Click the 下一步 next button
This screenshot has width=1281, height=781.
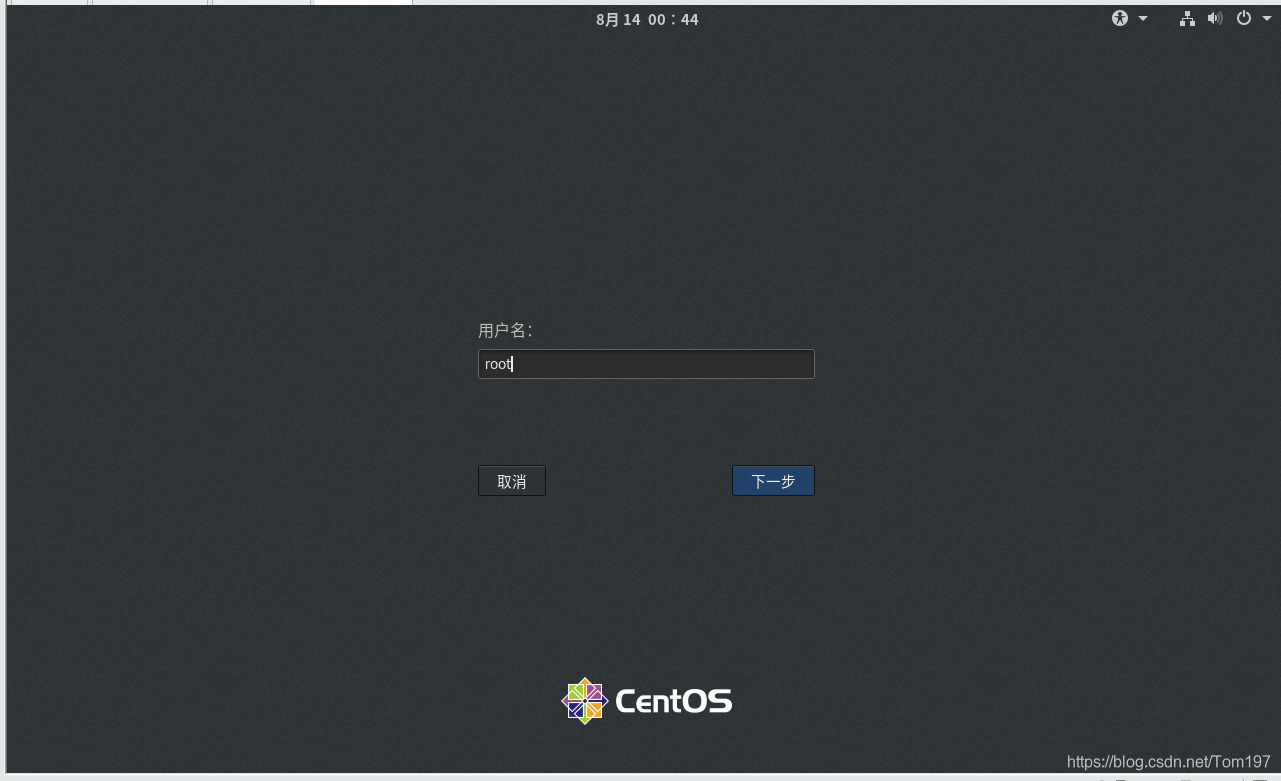773,481
